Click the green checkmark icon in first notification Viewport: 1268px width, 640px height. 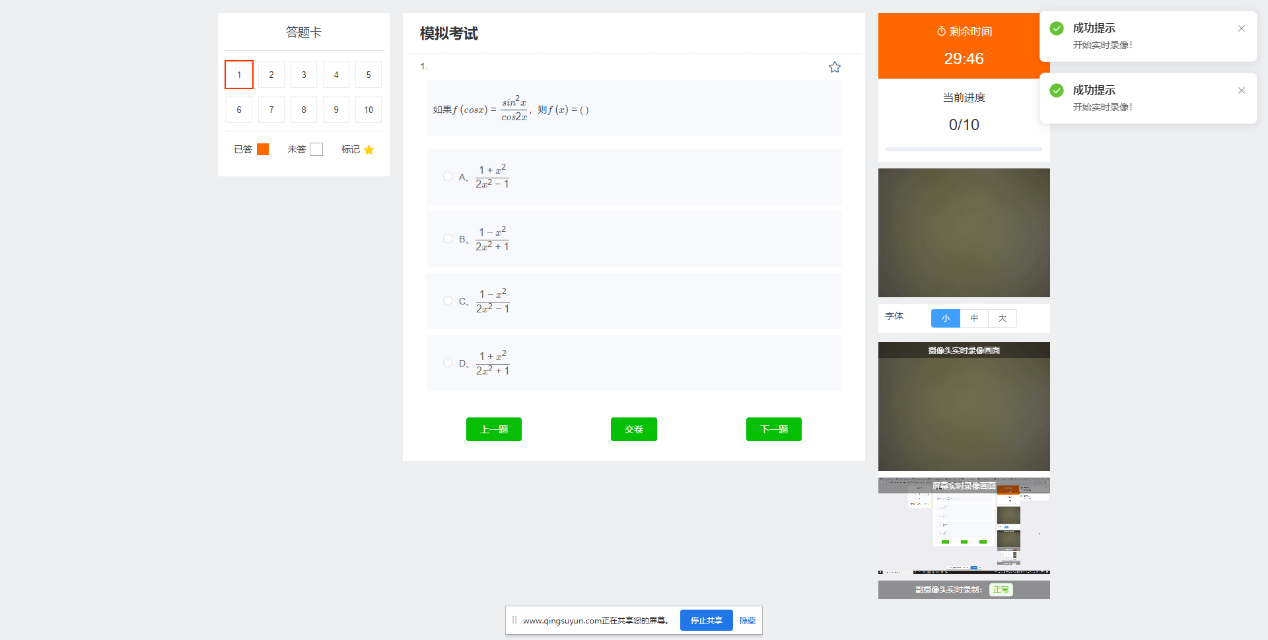[x=1056, y=29]
